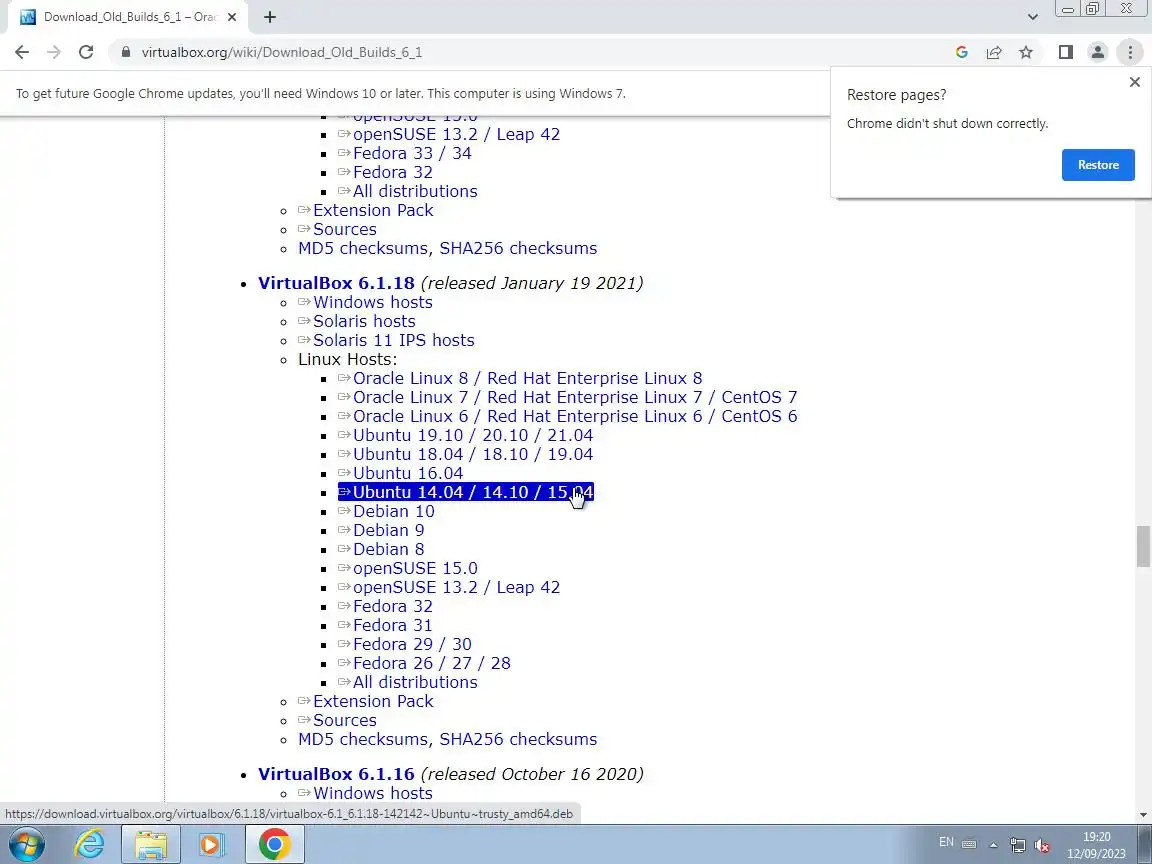
Task: Open VirtualBox 6.1.16 version link
Action: 336,774
